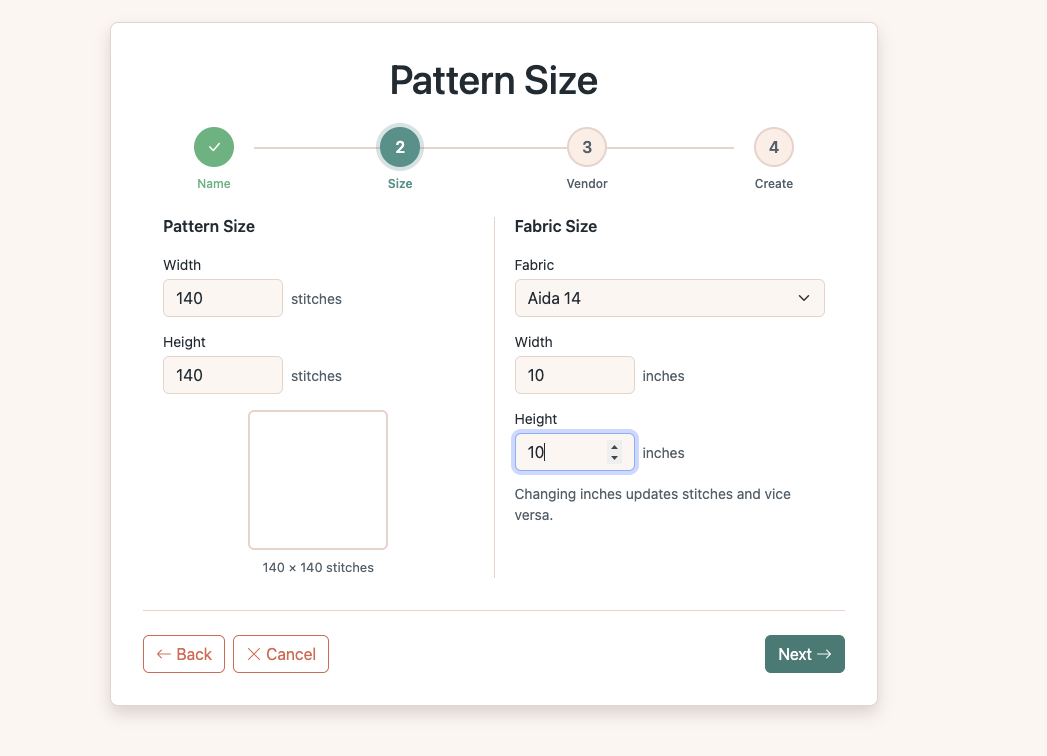This screenshot has height=756, width=1047.
Task: Increase fabric height with up stepper arrow
Action: [x=614, y=447]
